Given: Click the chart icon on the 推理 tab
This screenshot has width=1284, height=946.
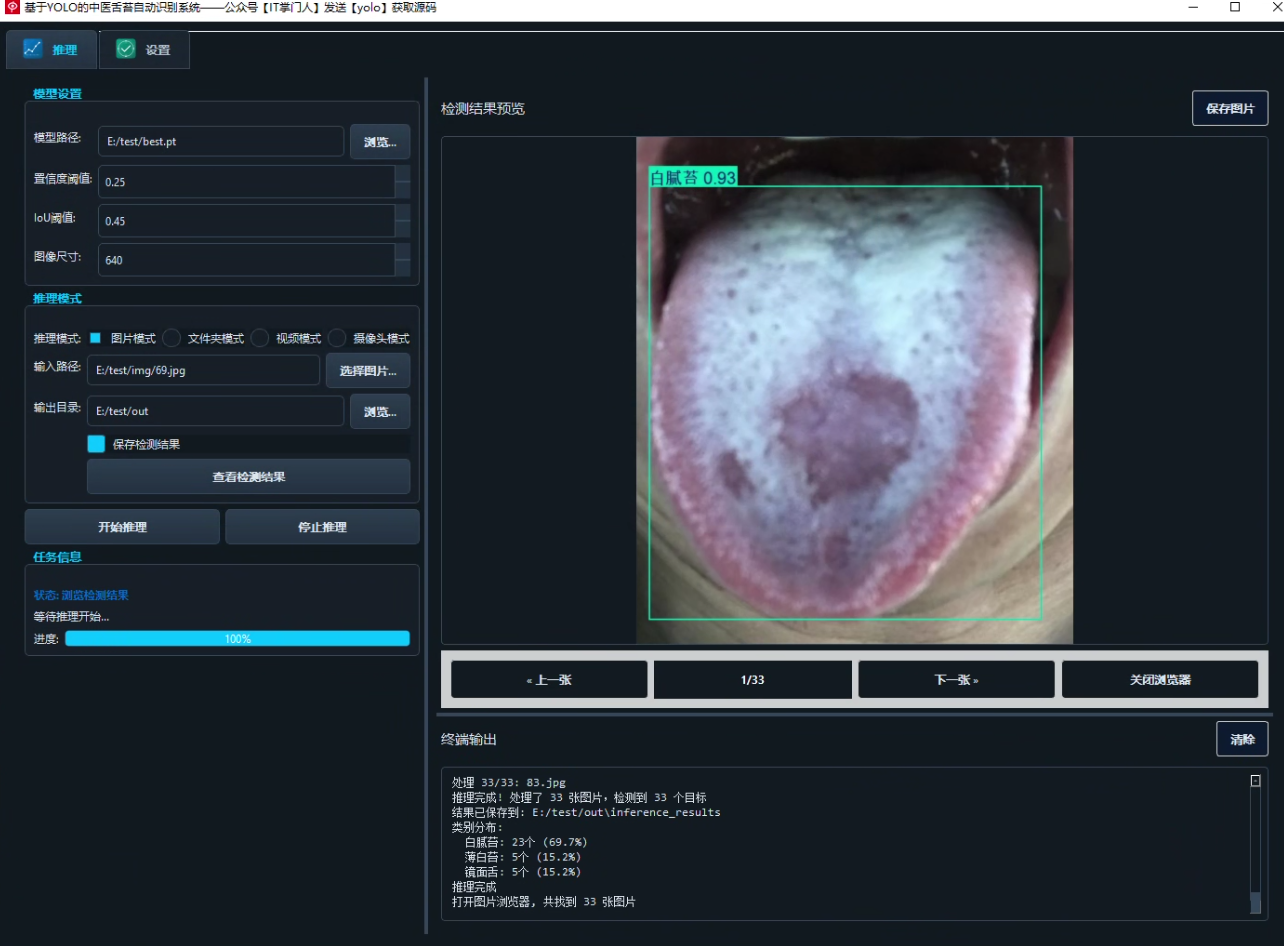Looking at the screenshot, I should pyautogui.click(x=33, y=49).
